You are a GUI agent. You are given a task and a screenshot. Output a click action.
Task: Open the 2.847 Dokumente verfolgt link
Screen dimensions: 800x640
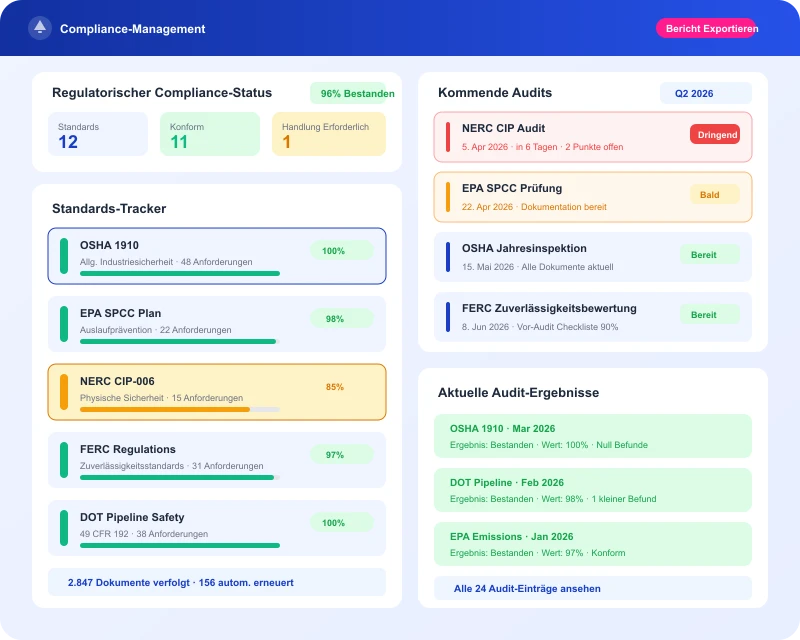[x=217, y=582]
